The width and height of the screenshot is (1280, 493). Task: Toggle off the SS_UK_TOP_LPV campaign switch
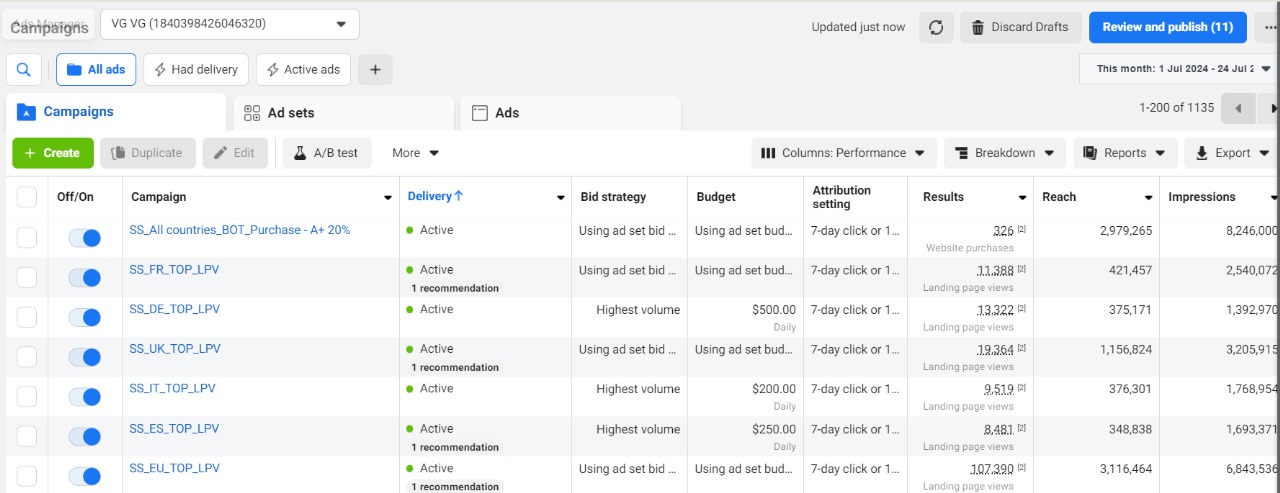85,357
